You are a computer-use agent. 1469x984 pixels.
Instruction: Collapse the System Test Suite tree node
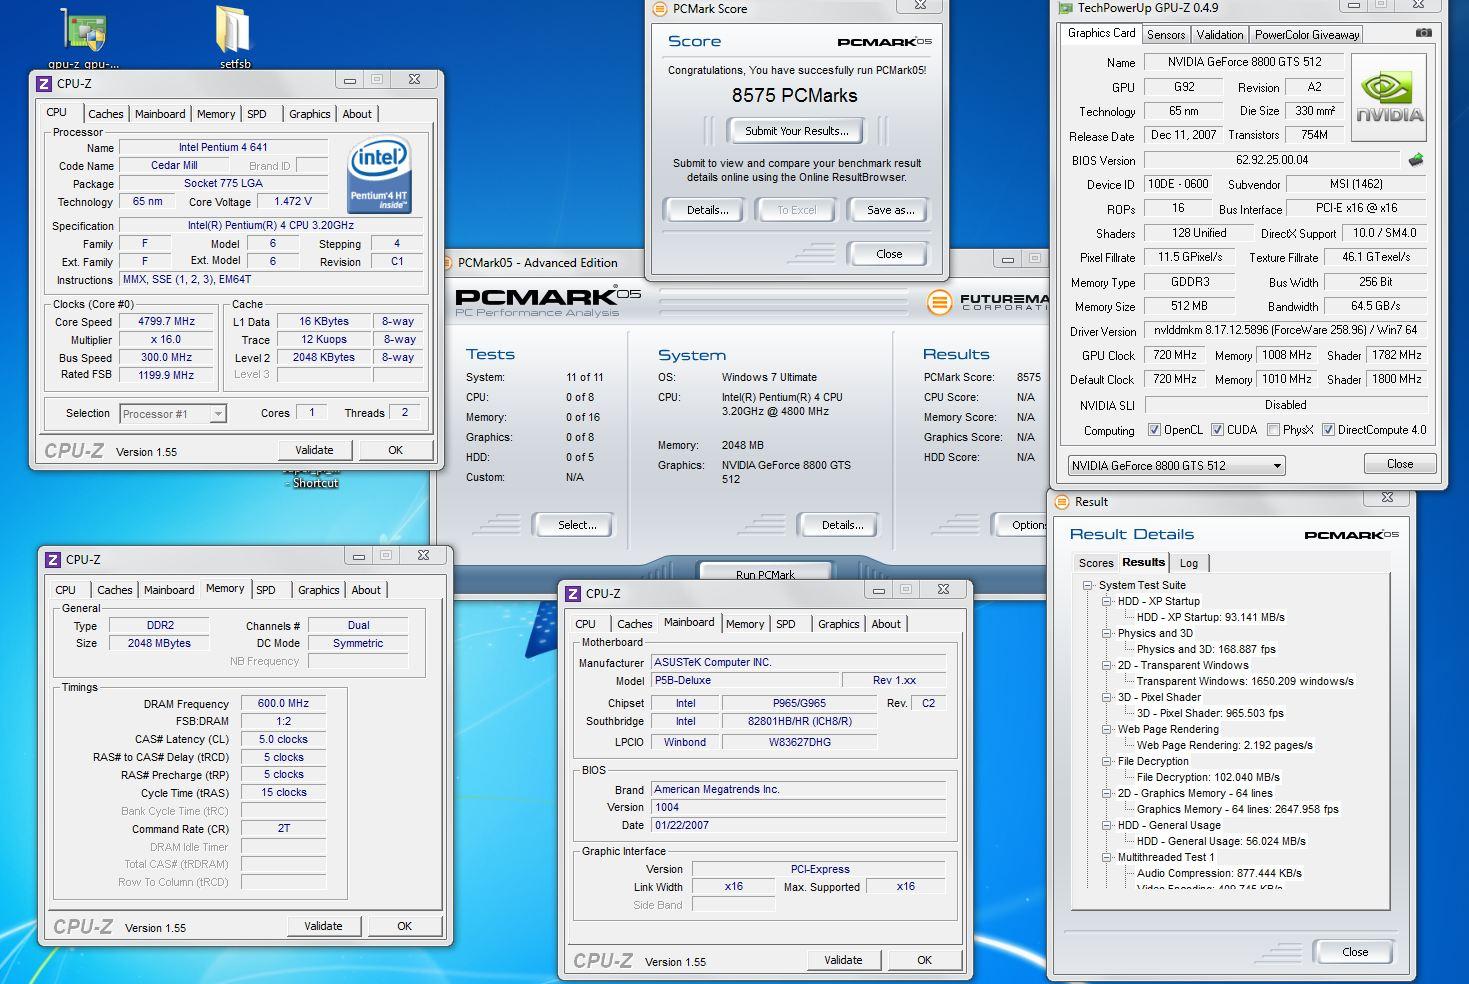pos(1088,585)
